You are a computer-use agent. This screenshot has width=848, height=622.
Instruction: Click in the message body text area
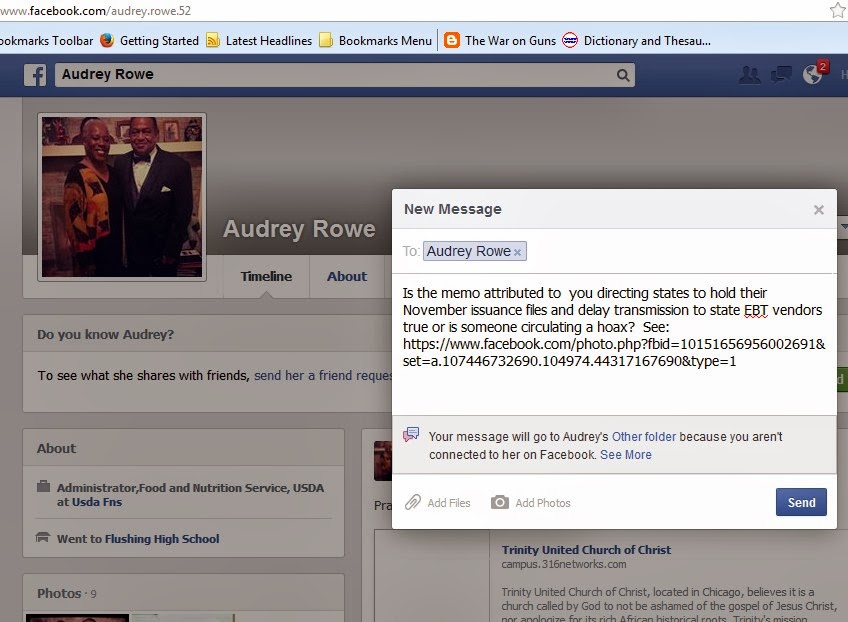tap(614, 345)
